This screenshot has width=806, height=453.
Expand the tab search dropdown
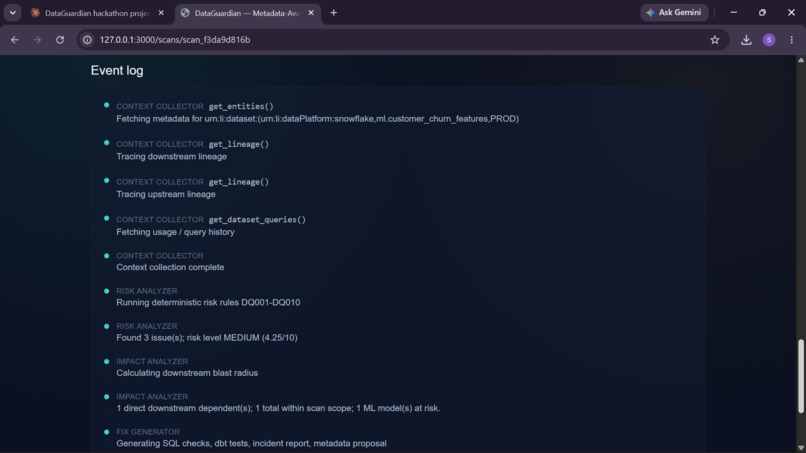(12, 13)
